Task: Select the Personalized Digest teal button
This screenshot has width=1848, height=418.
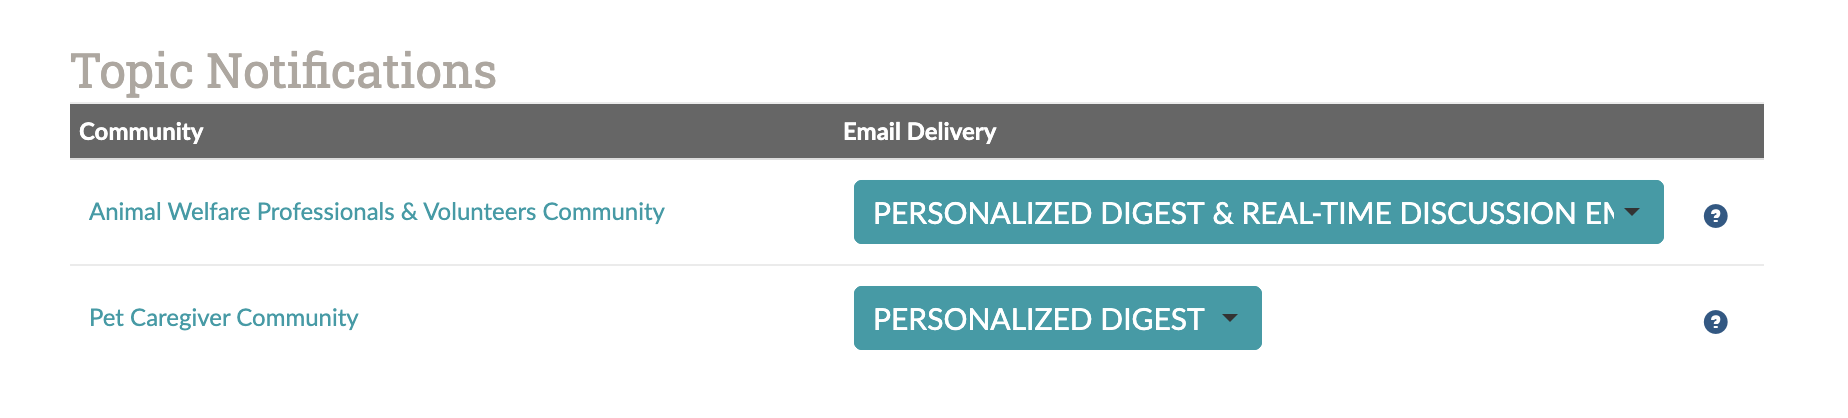Action: click(x=1057, y=318)
